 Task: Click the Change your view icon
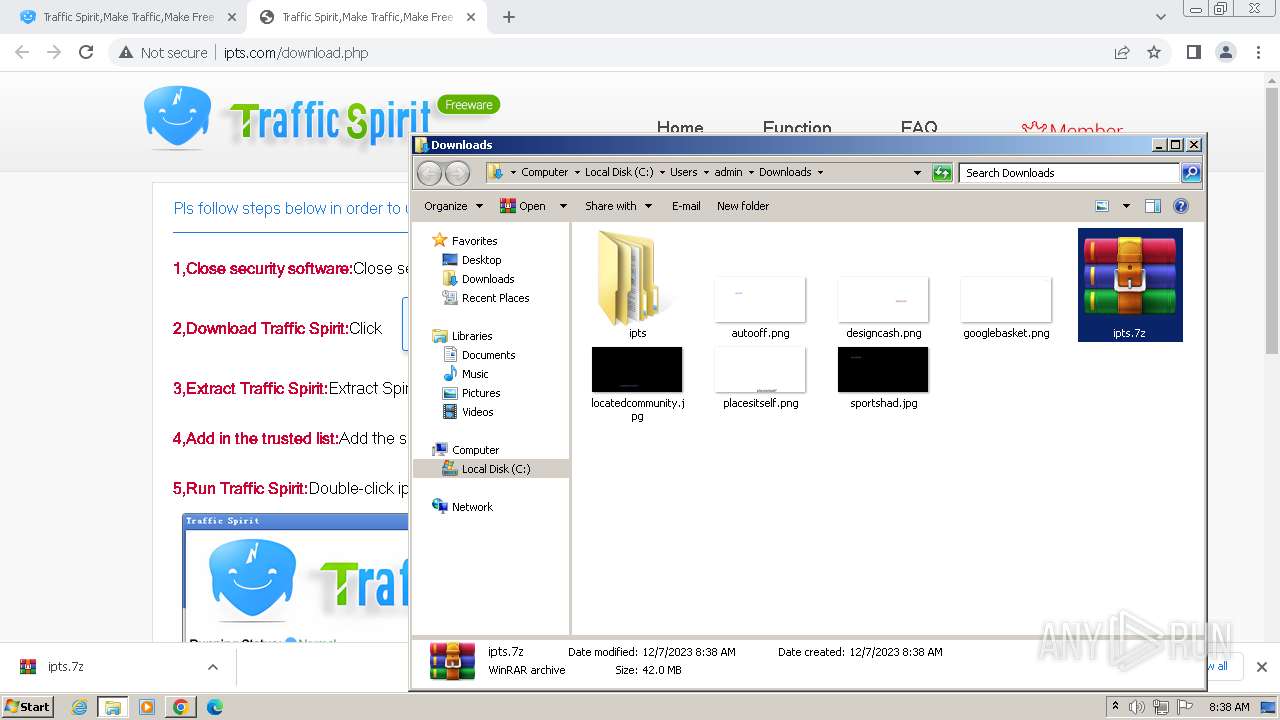tap(1102, 206)
